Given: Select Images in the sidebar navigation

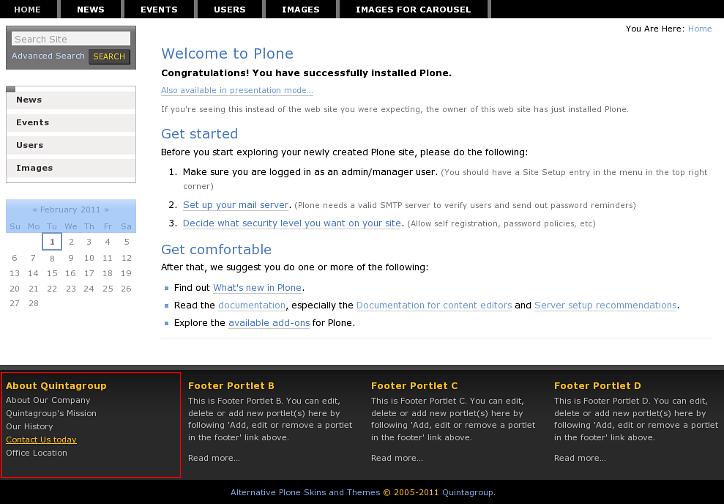Looking at the screenshot, I should (71, 168).
